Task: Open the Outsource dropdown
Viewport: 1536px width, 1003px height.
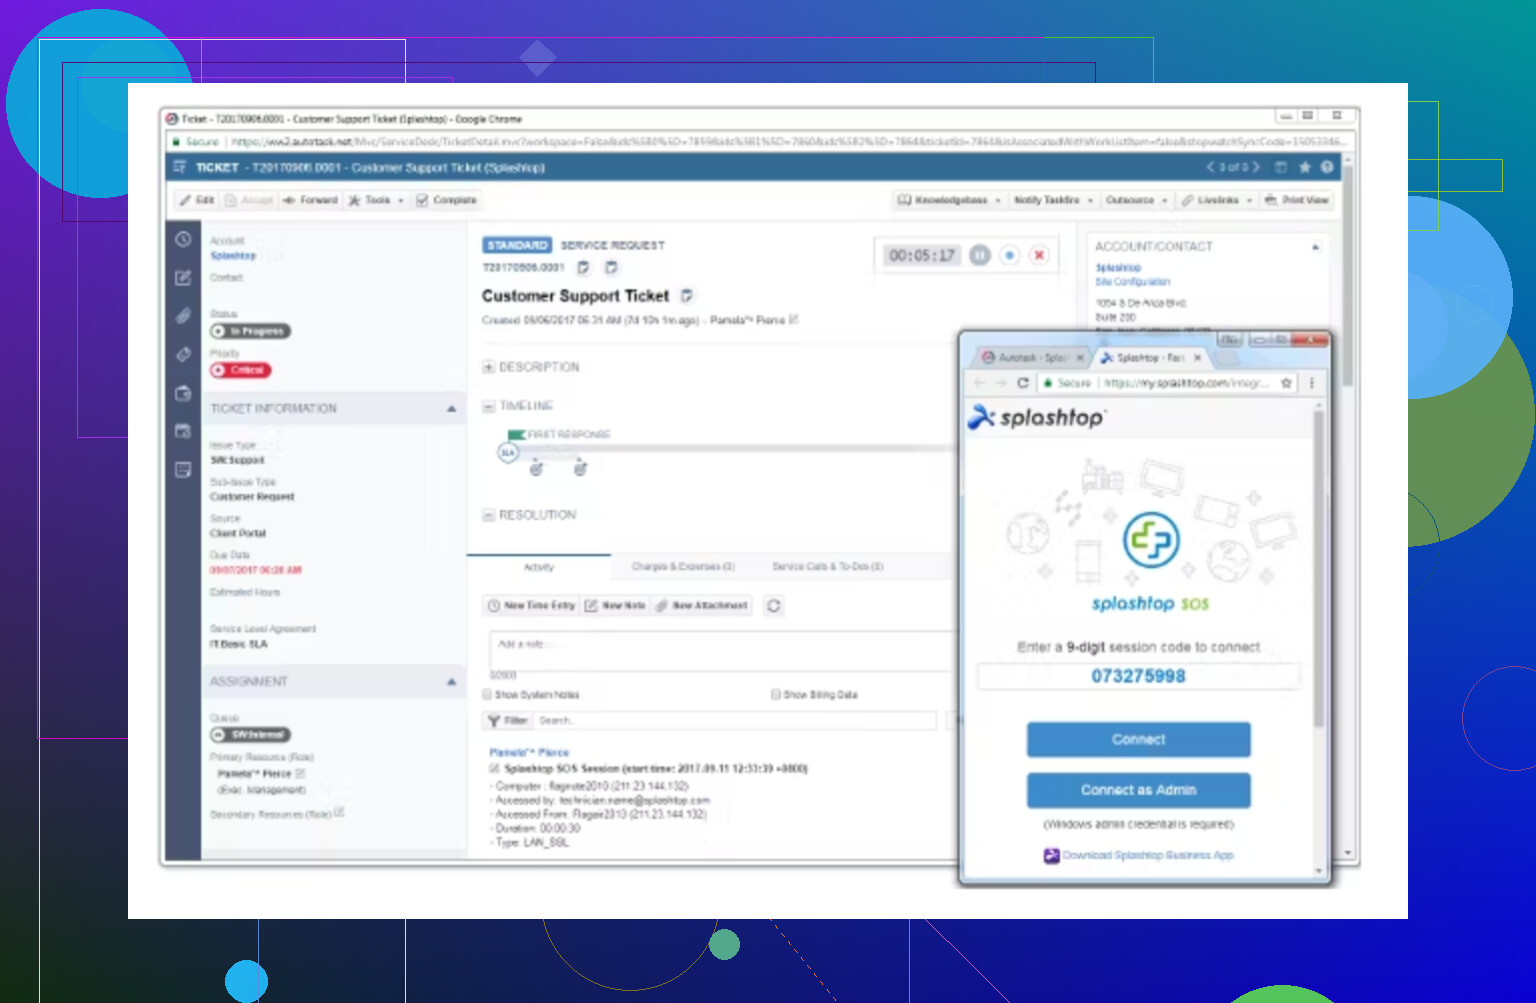Action: pos(1137,200)
